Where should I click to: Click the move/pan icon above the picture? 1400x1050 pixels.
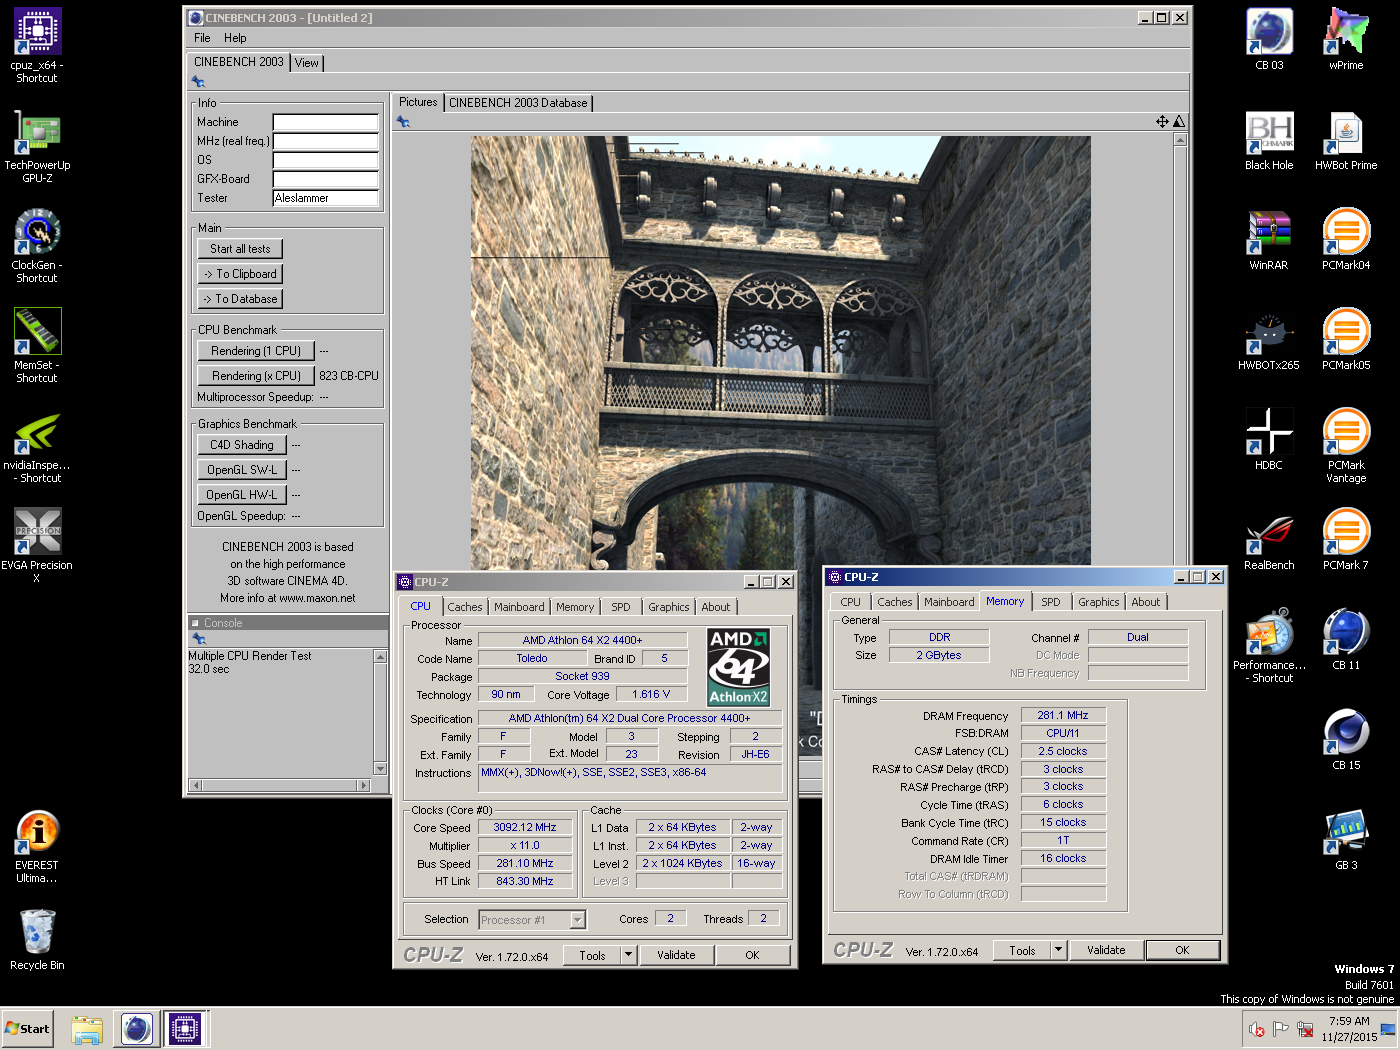point(1162,122)
